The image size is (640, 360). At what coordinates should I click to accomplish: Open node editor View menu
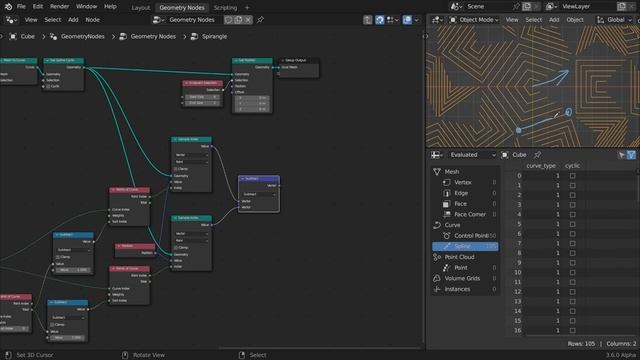coord(31,20)
